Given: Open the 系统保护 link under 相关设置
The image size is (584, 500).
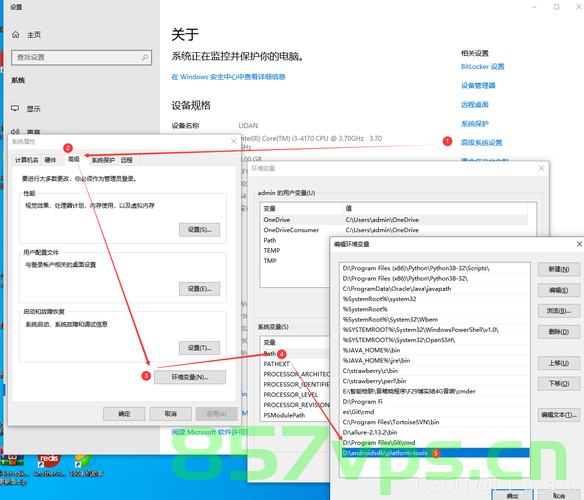Looking at the screenshot, I should [474, 124].
